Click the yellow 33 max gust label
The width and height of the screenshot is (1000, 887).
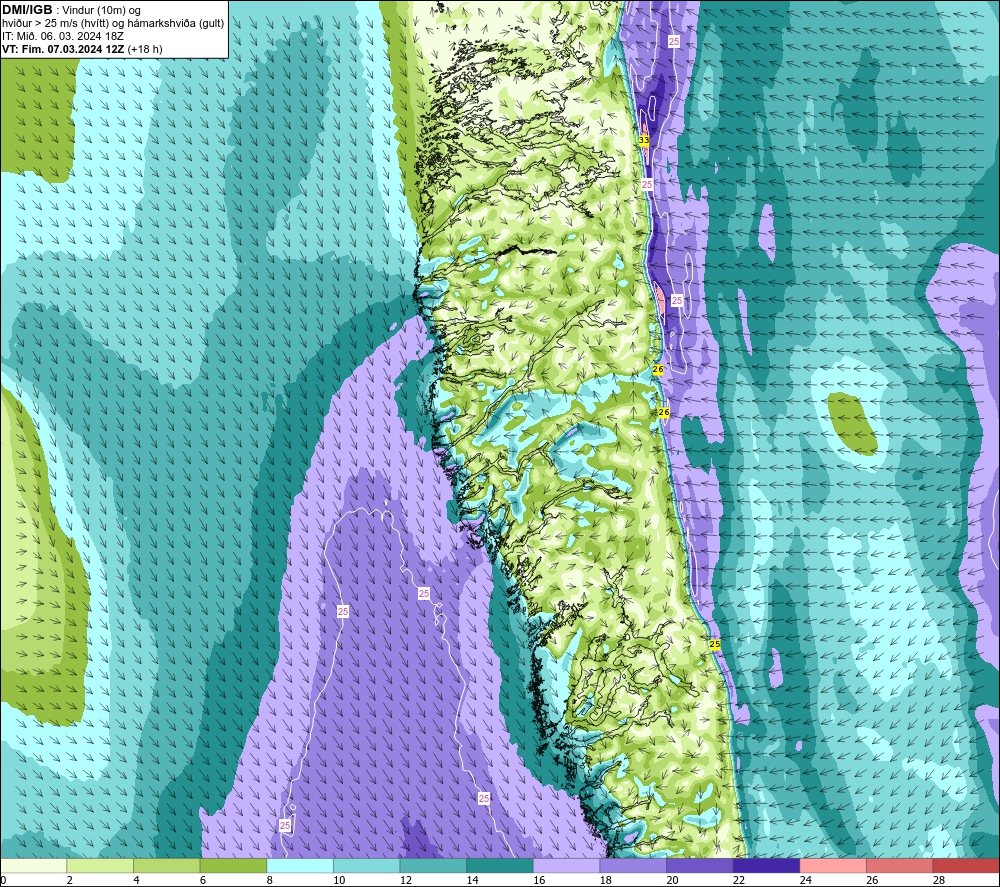click(644, 140)
